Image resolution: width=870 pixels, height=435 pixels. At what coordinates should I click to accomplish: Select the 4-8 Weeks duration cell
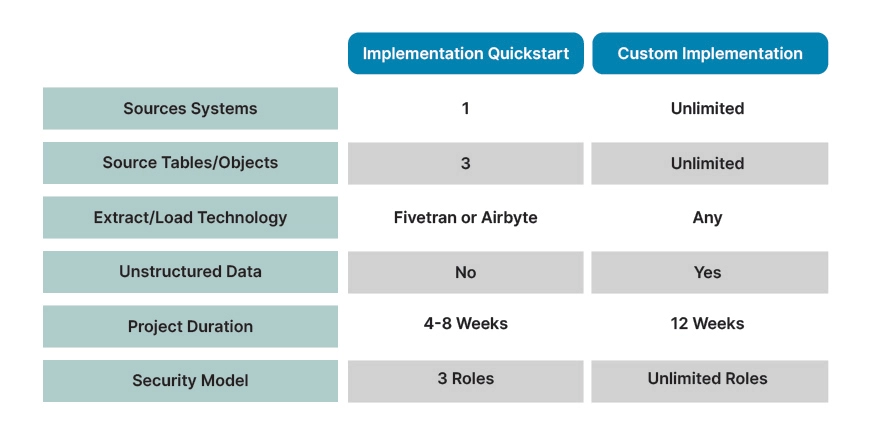click(x=466, y=323)
